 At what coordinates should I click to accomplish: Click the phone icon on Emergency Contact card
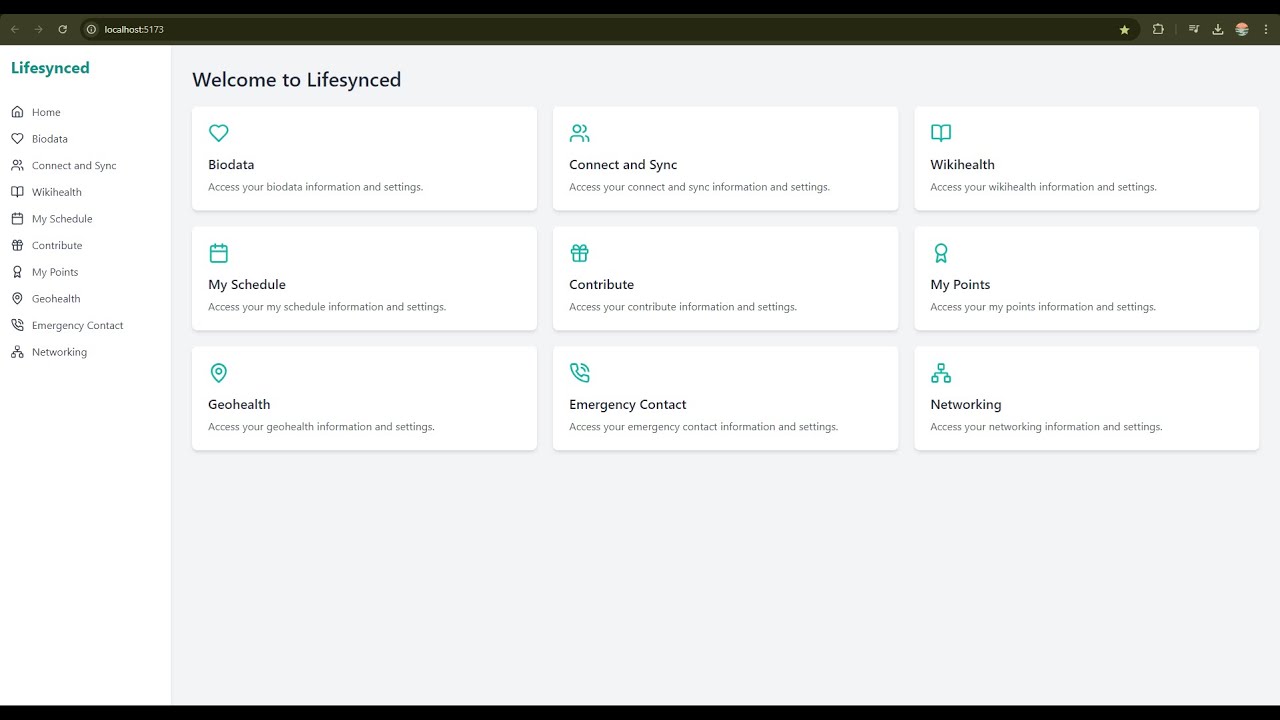[579, 373]
